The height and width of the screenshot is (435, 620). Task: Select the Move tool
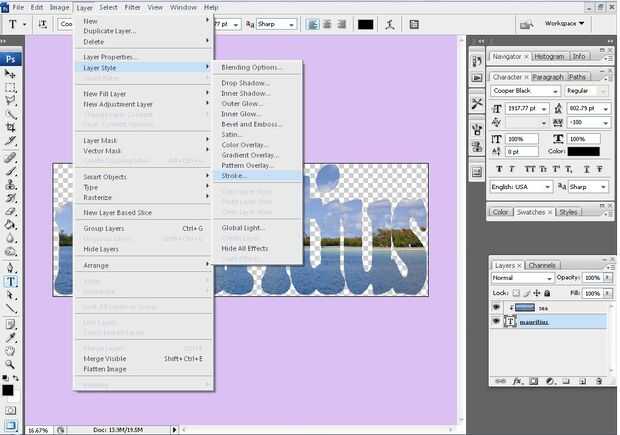(x=10, y=74)
